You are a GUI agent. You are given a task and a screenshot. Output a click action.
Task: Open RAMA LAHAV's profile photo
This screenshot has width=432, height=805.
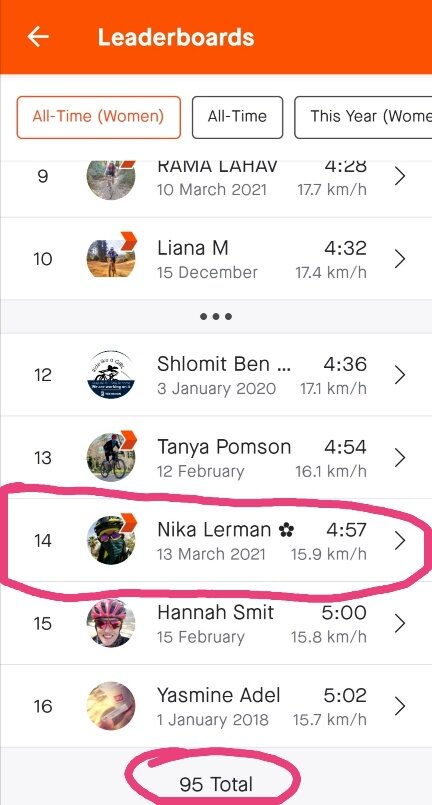click(x=111, y=179)
